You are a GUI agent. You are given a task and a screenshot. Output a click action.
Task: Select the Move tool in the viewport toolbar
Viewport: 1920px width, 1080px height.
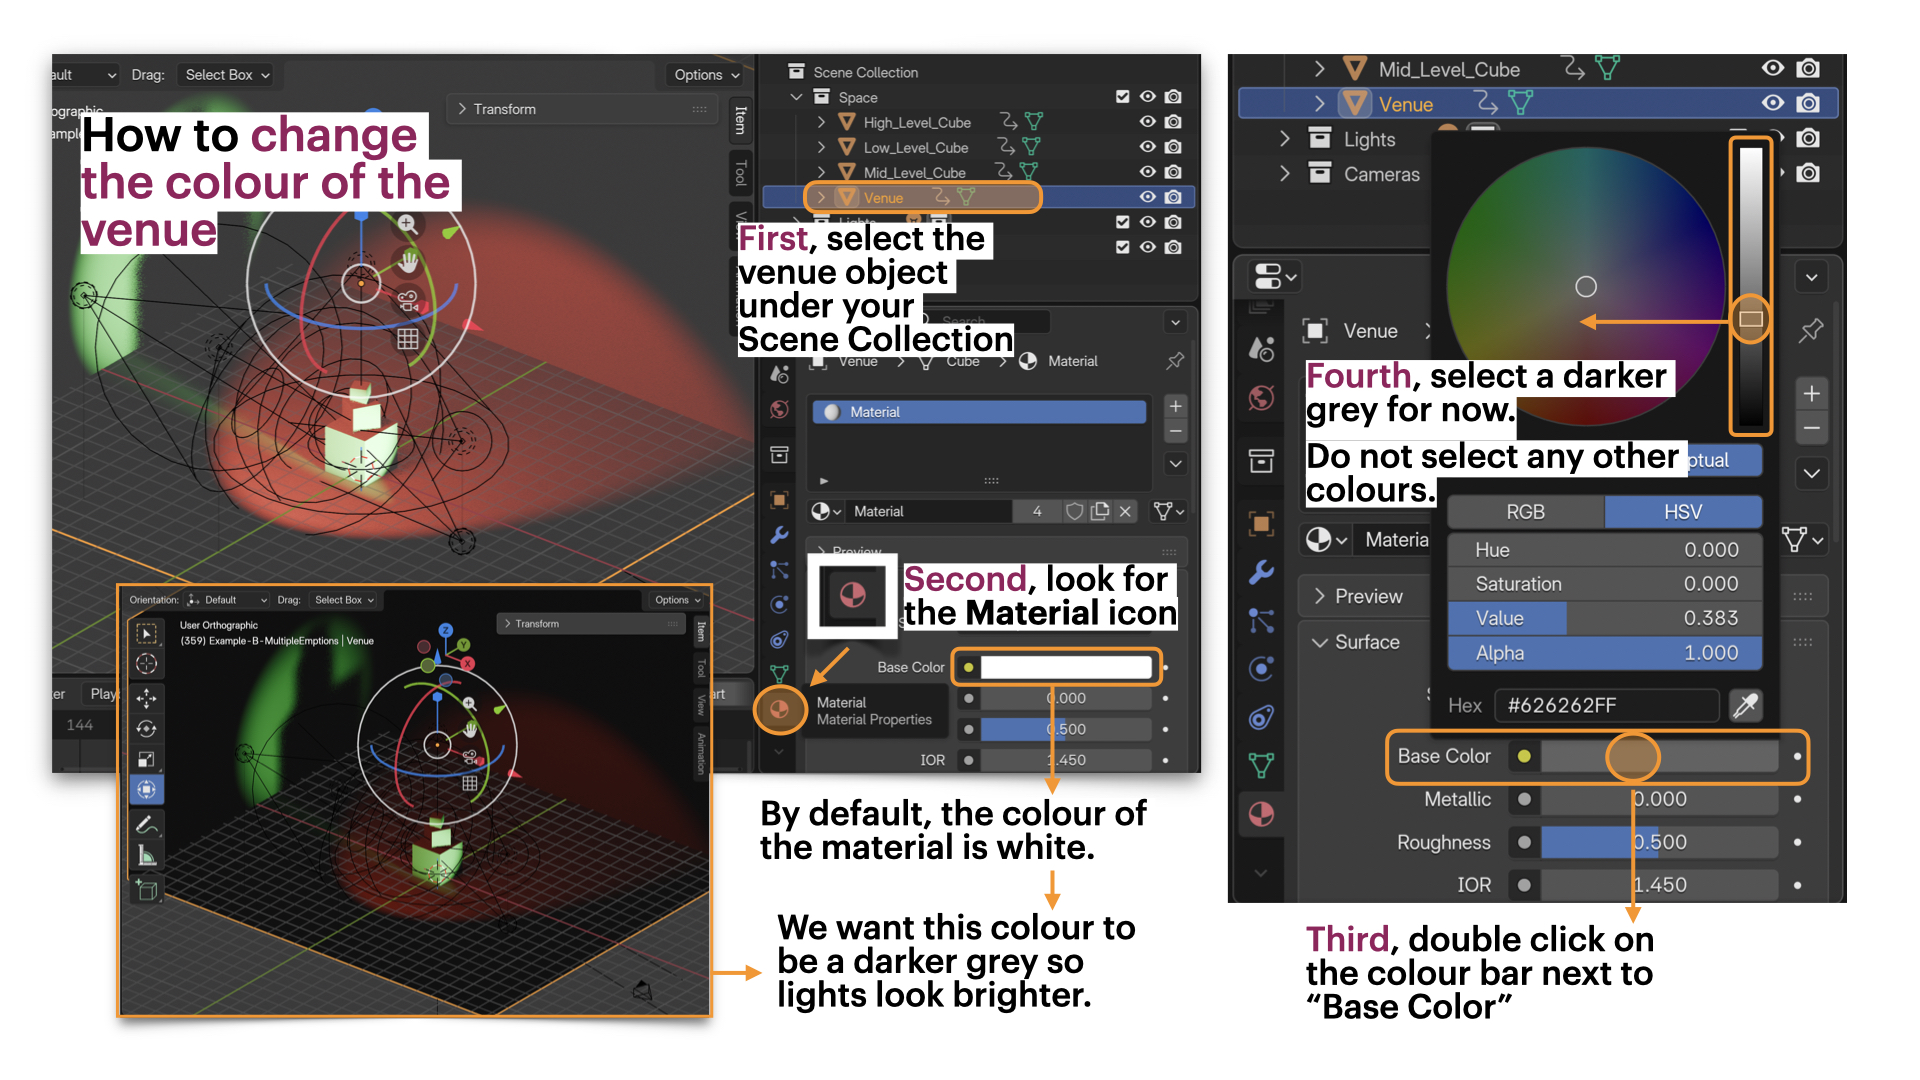[x=147, y=697]
